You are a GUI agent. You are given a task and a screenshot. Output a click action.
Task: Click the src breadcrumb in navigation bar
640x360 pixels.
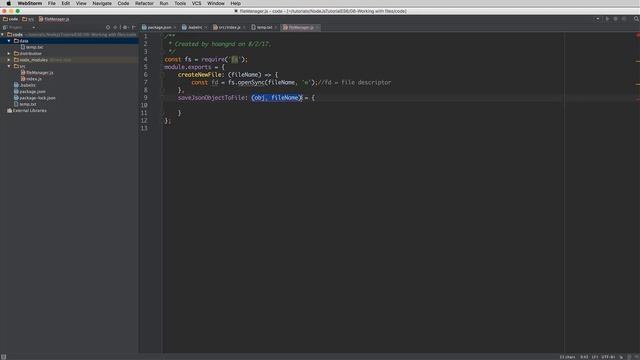click(28, 19)
